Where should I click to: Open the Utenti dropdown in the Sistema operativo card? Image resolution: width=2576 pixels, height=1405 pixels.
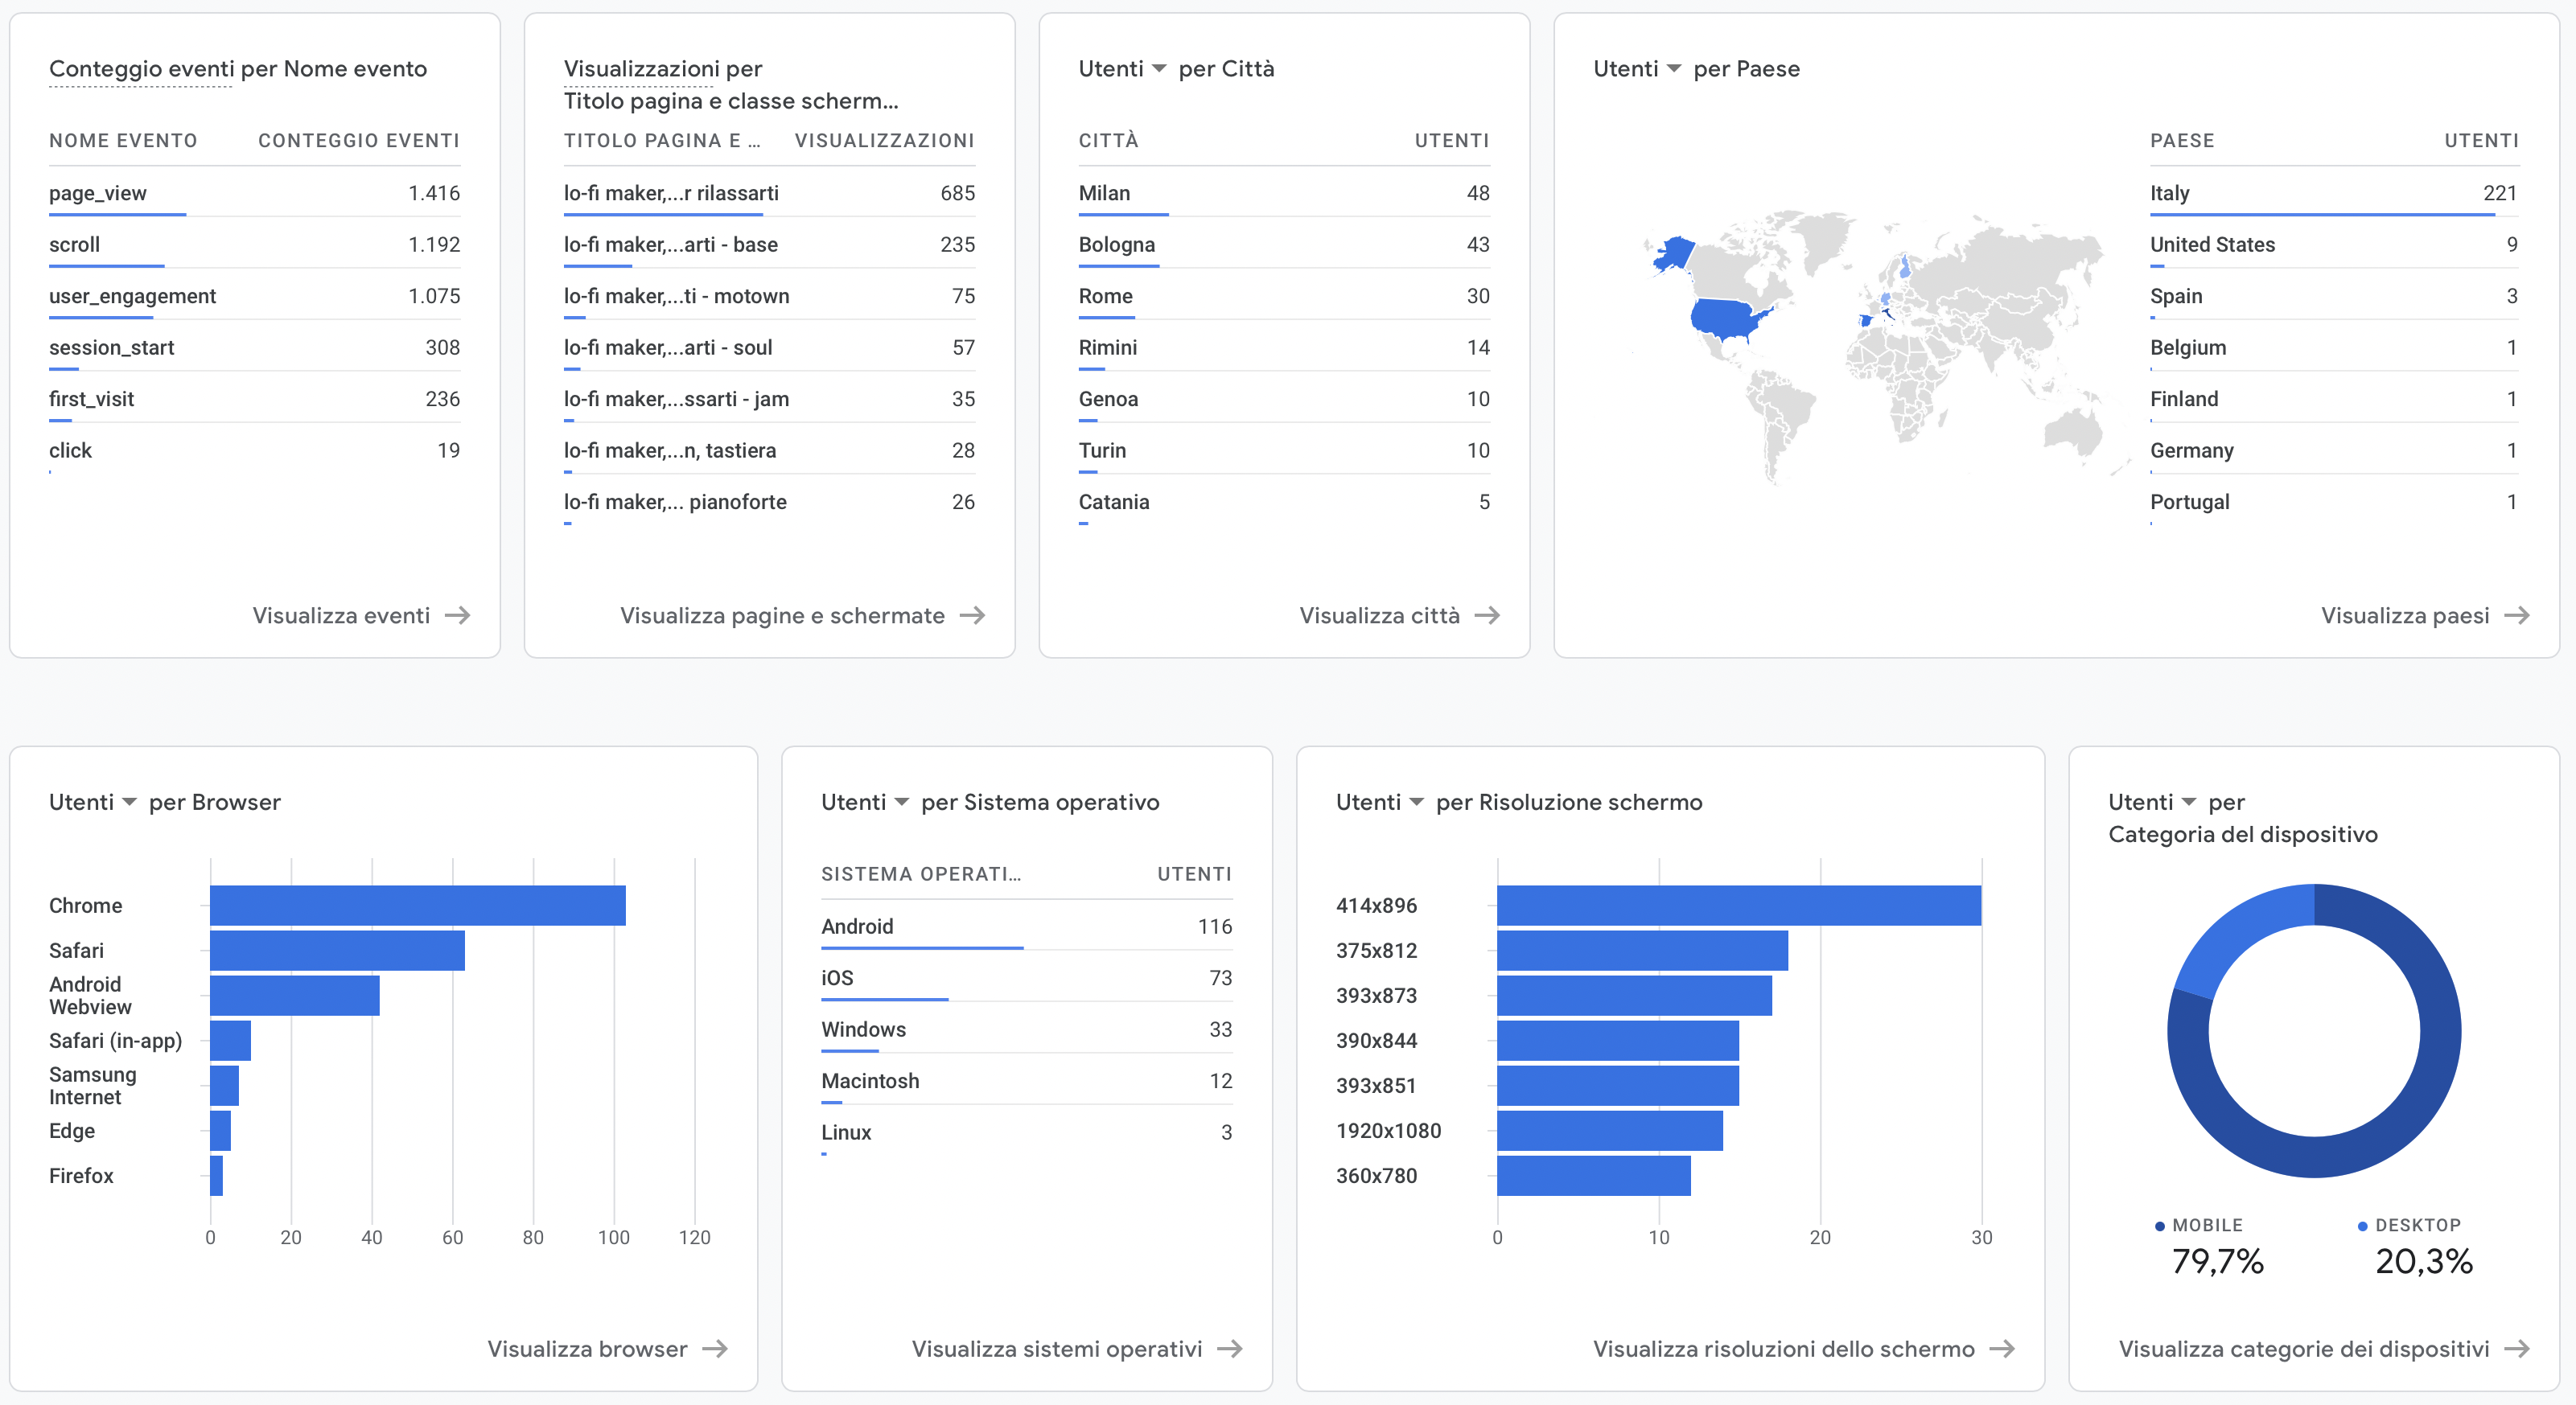tap(865, 802)
